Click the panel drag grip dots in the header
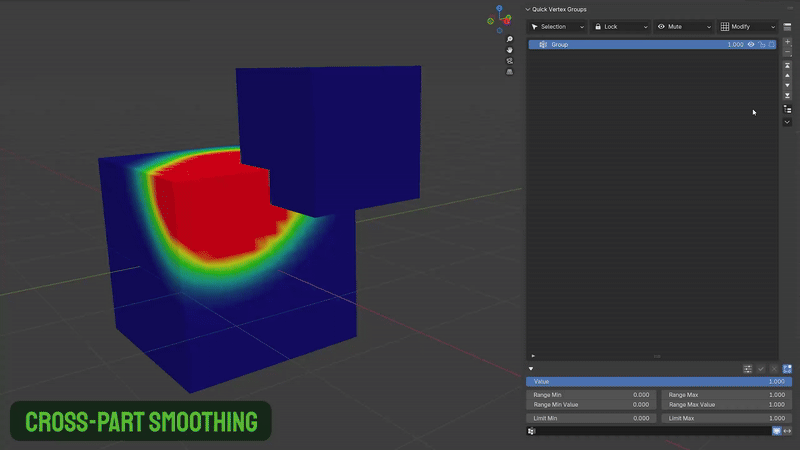This screenshot has height=450, width=800. tap(790, 9)
